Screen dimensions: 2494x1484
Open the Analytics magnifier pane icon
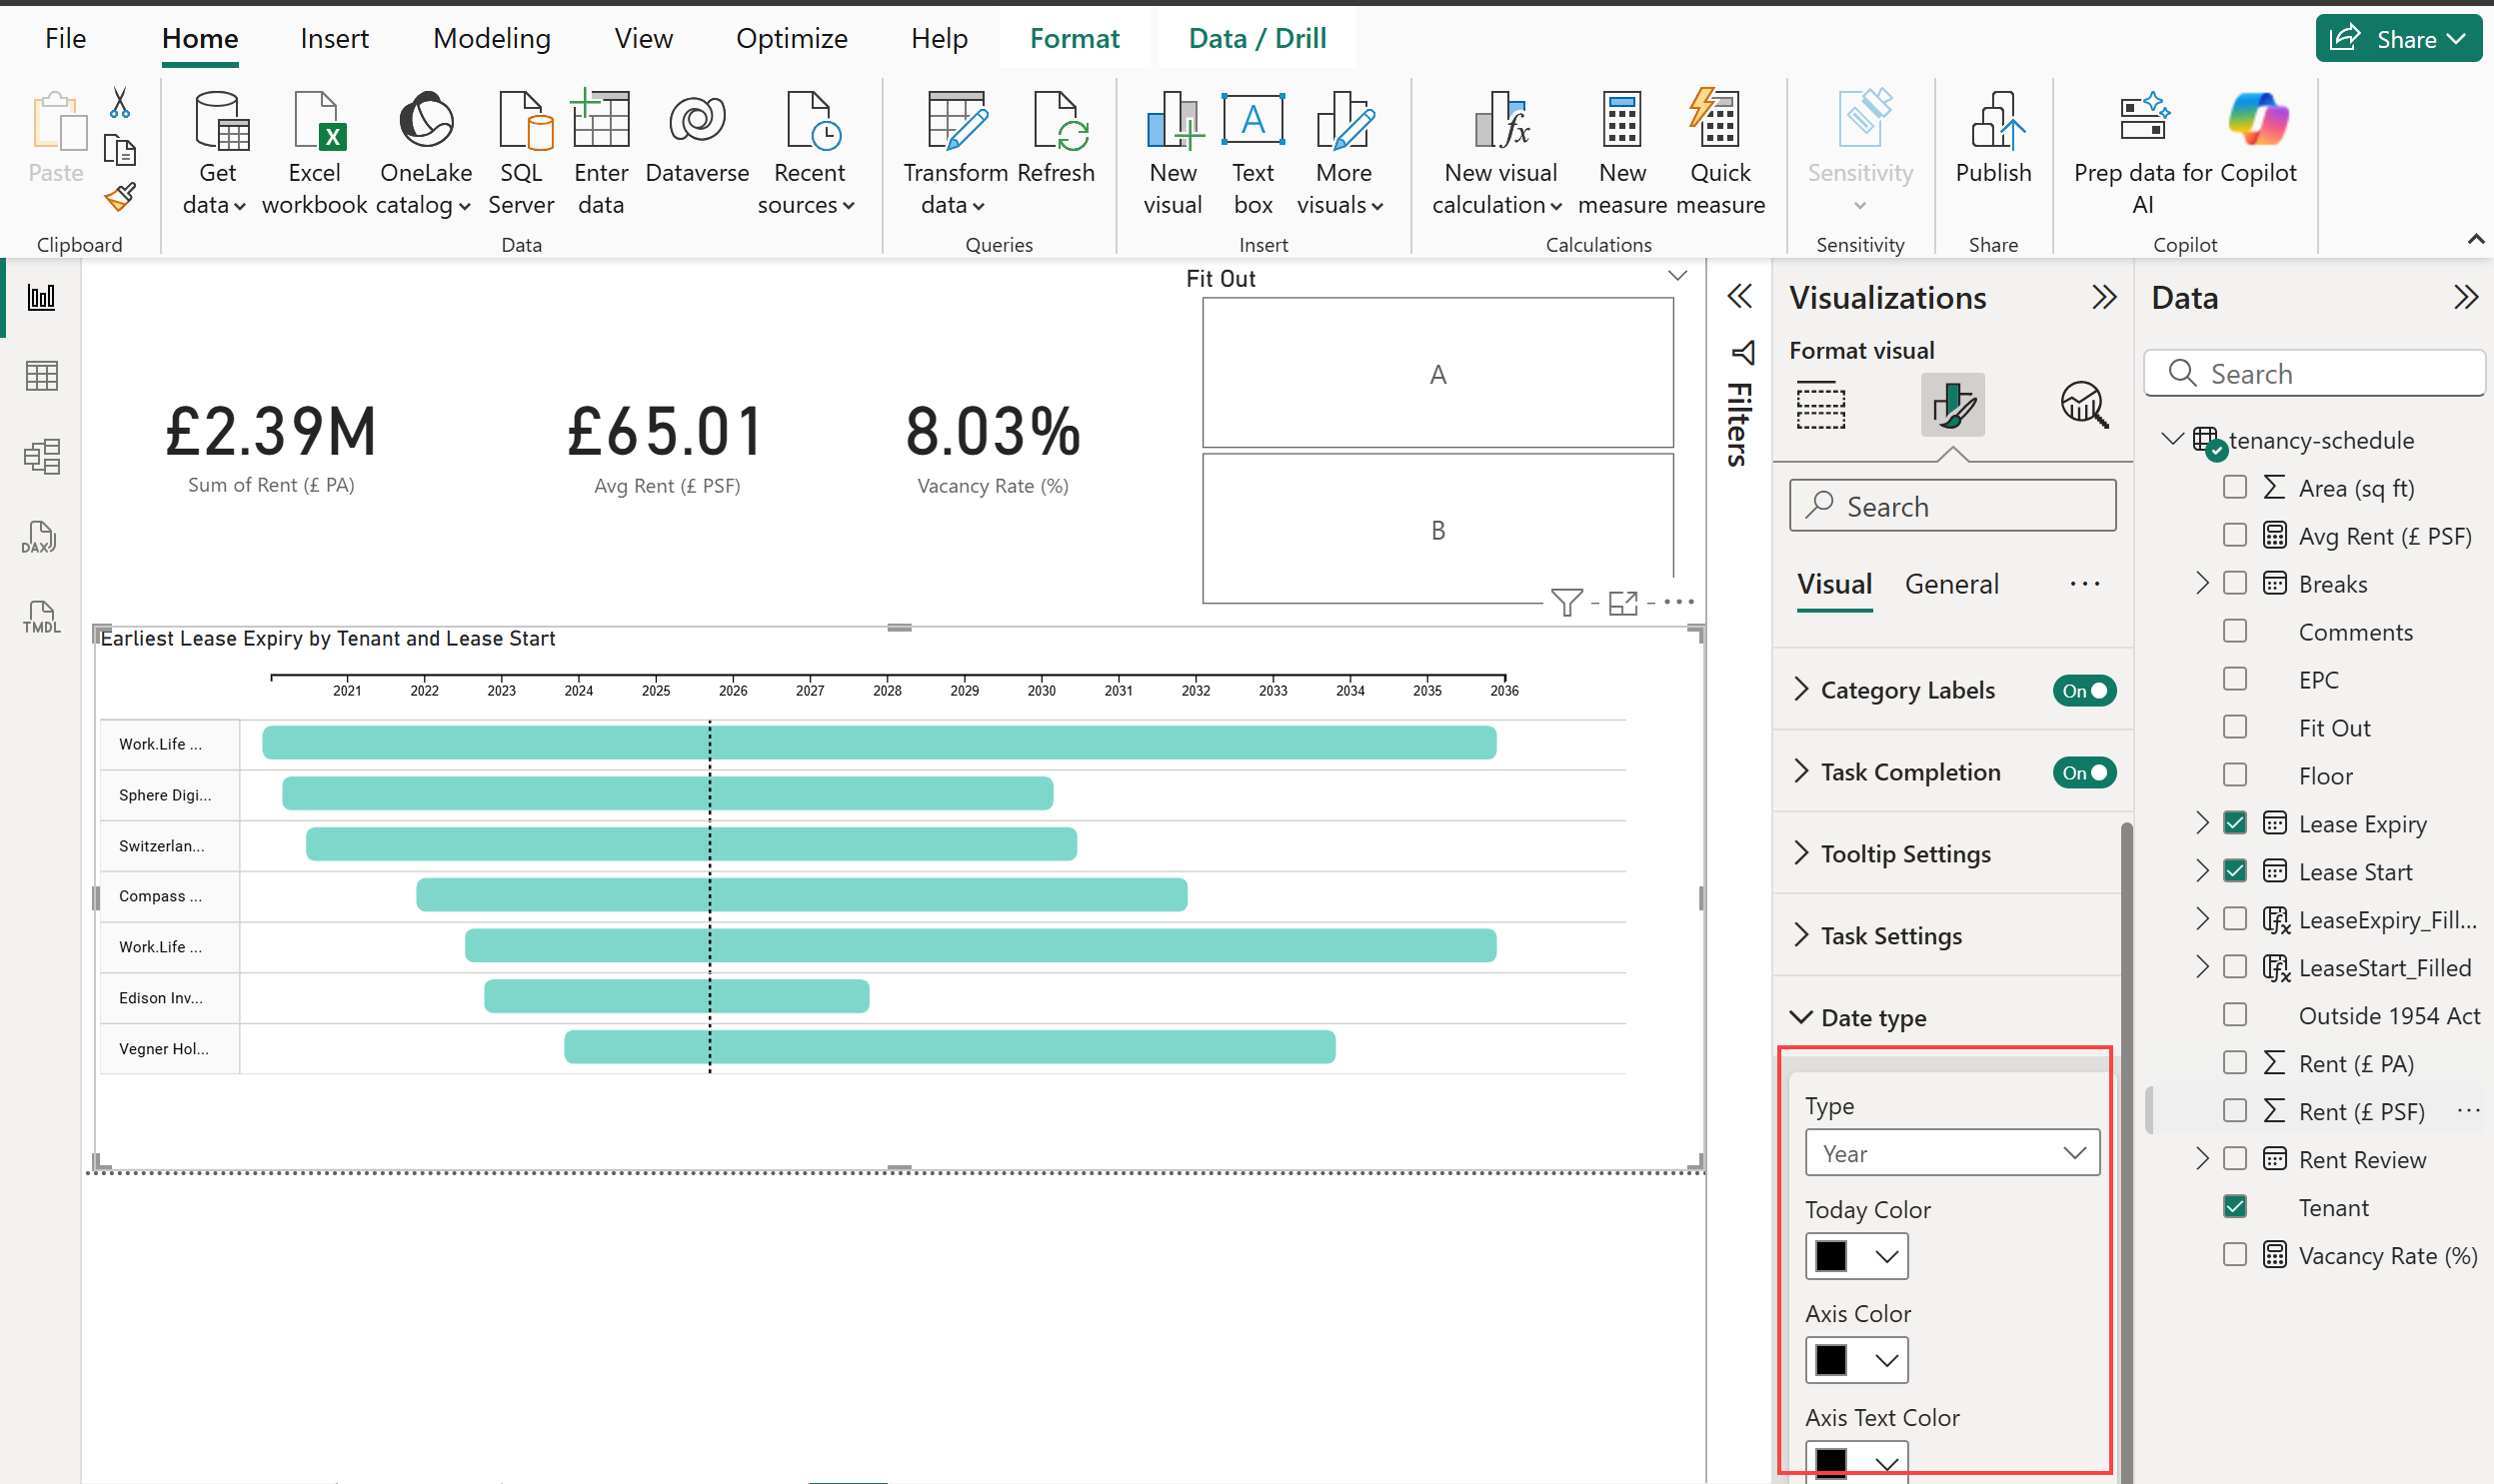coord(2083,405)
